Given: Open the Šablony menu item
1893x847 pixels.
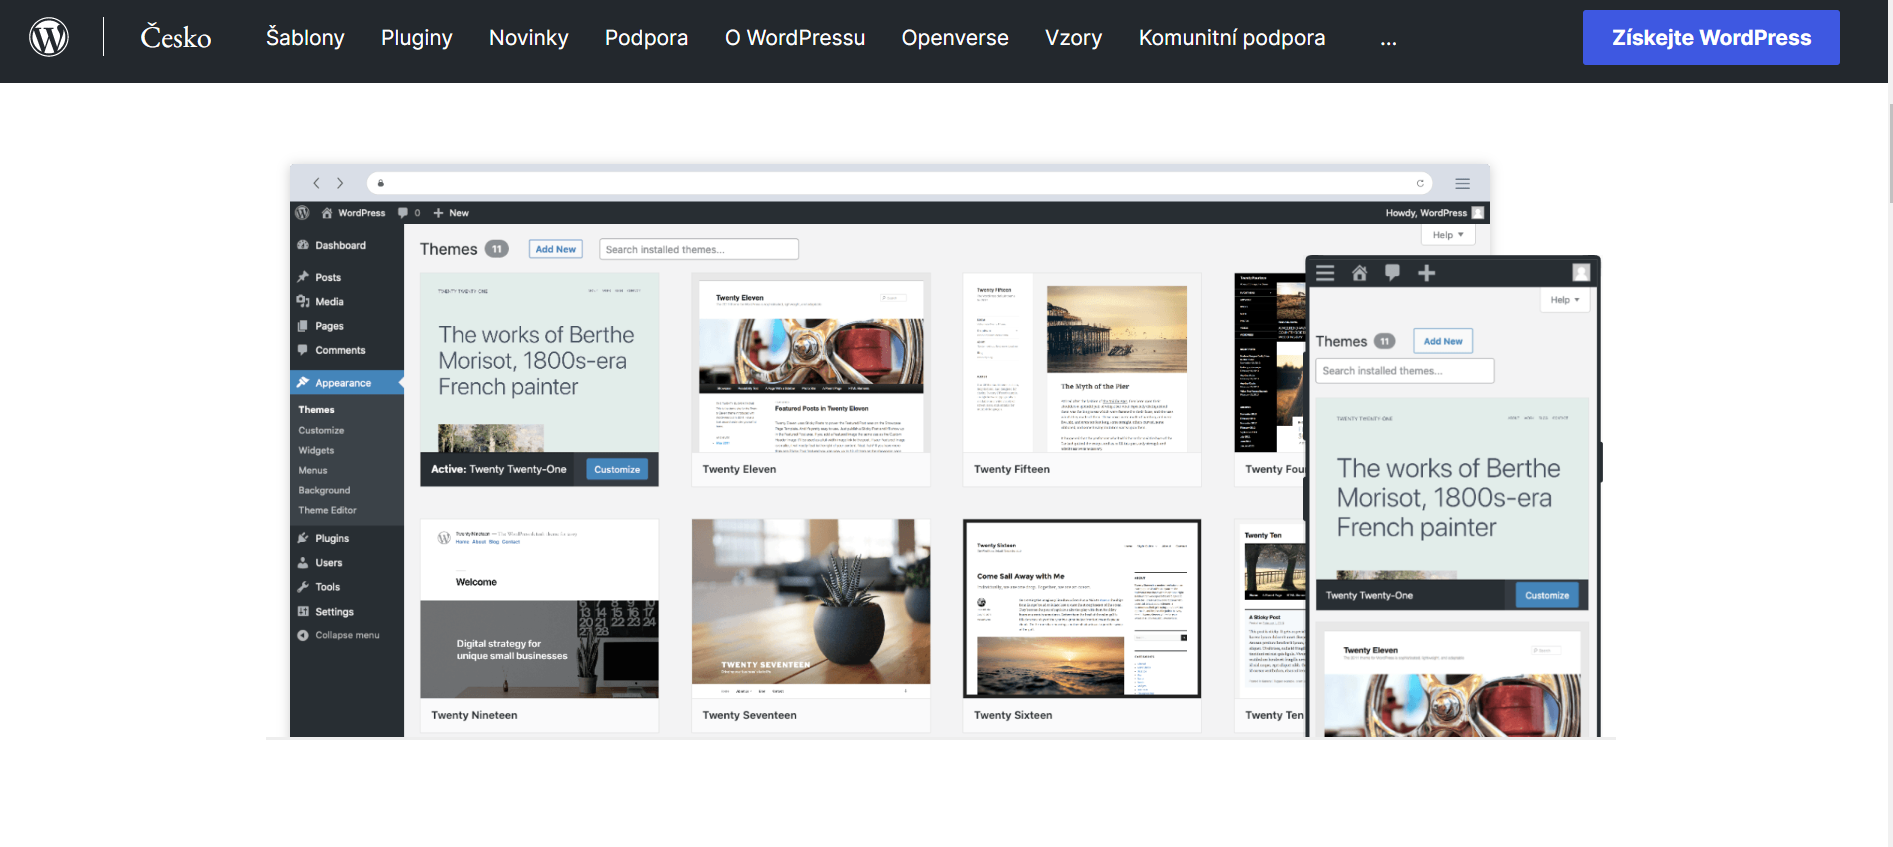Looking at the screenshot, I should pos(305,38).
